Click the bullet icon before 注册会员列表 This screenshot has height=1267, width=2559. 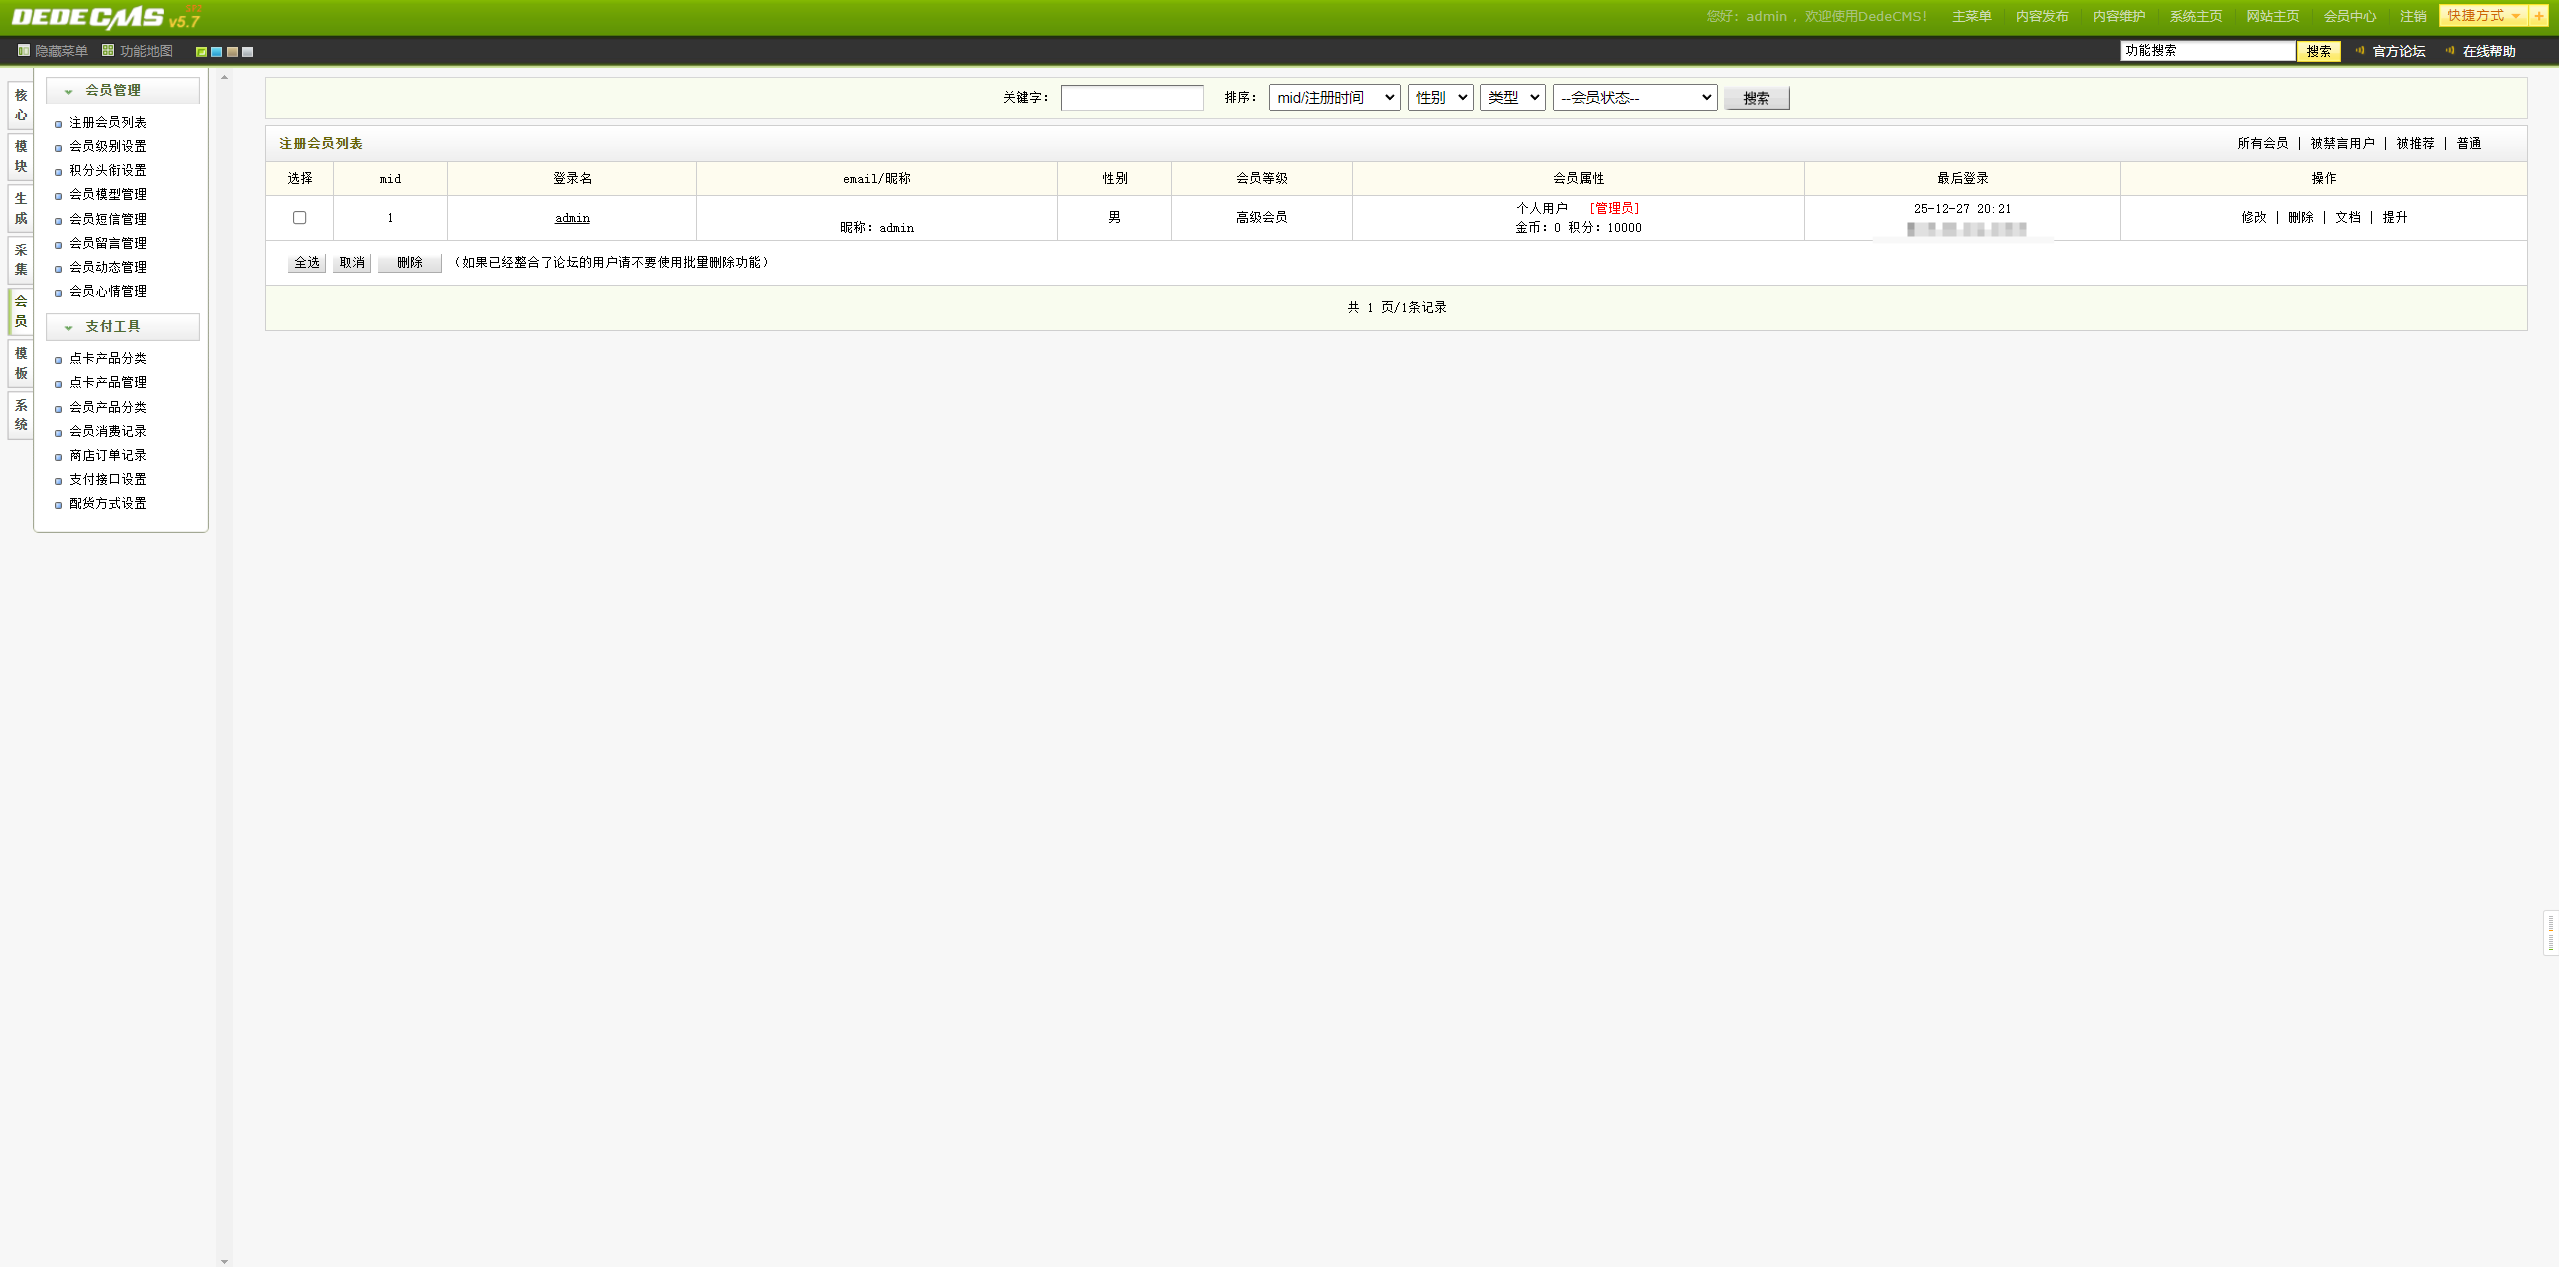pyautogui.click(x=58, y=124)
